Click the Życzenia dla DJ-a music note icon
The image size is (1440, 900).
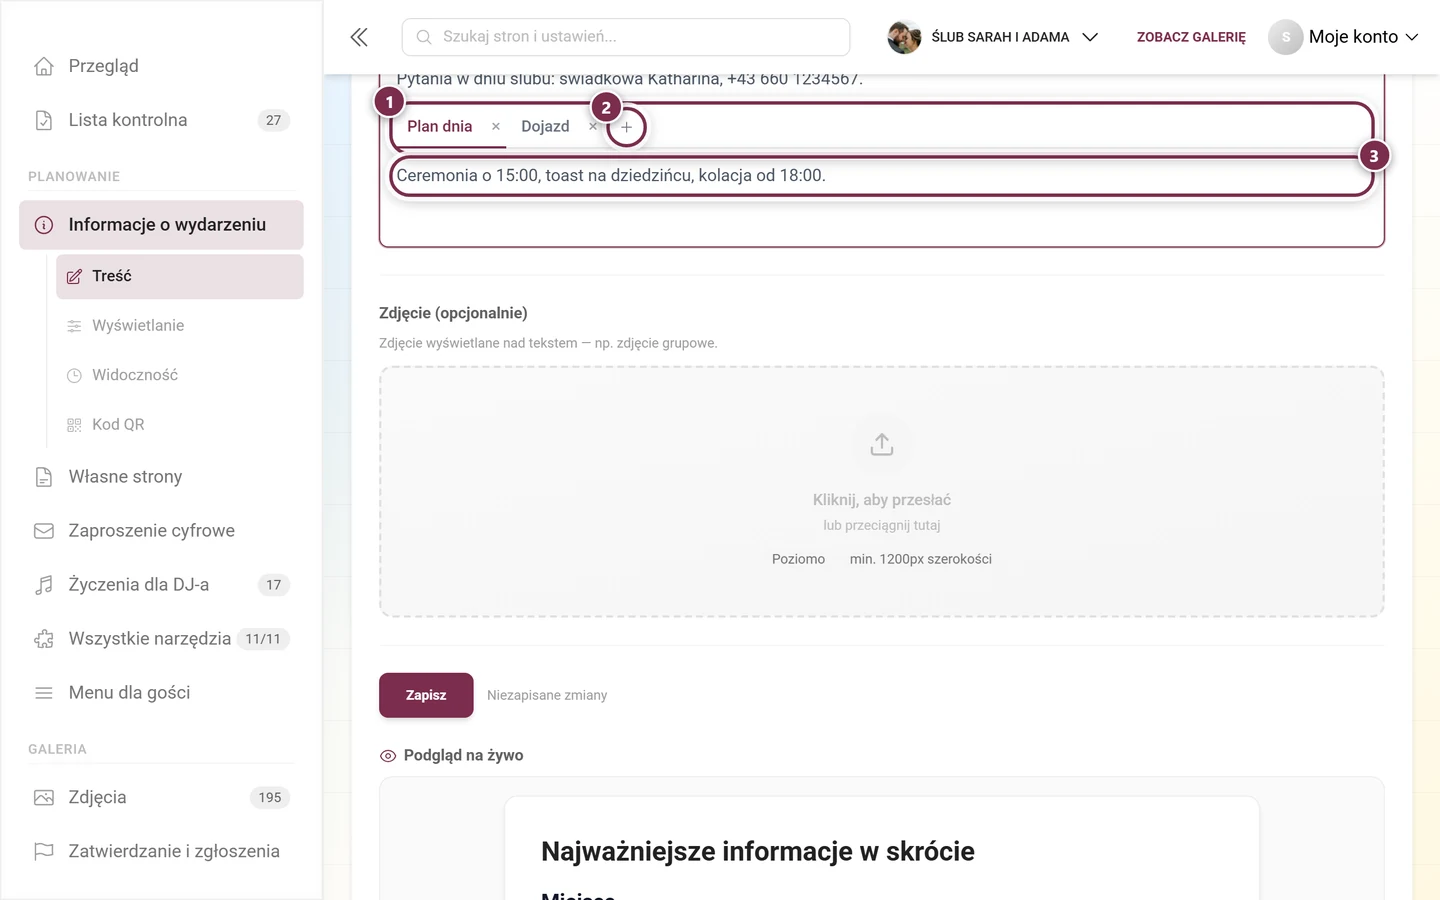44,585
